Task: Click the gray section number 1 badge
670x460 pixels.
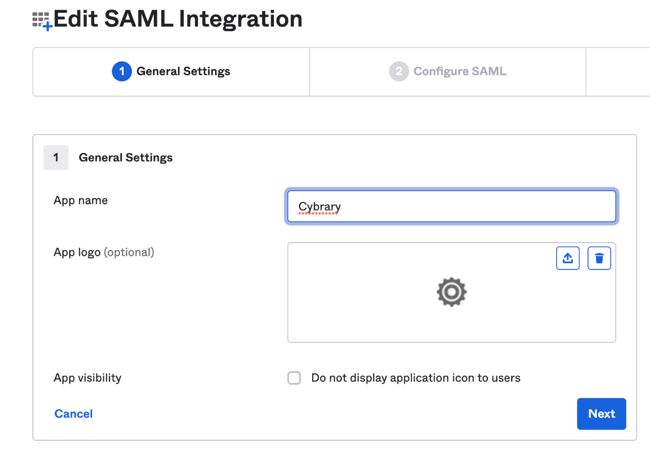Action: click(56, 157)
